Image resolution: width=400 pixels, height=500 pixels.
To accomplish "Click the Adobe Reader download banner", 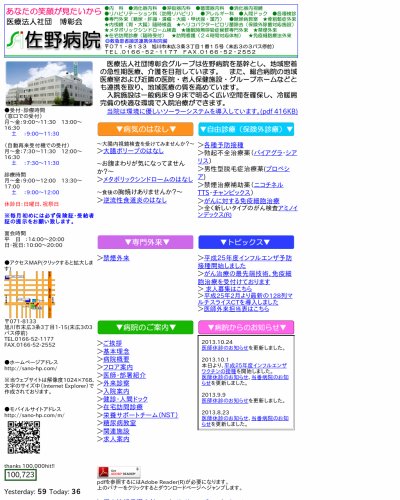I will (119, 472).
